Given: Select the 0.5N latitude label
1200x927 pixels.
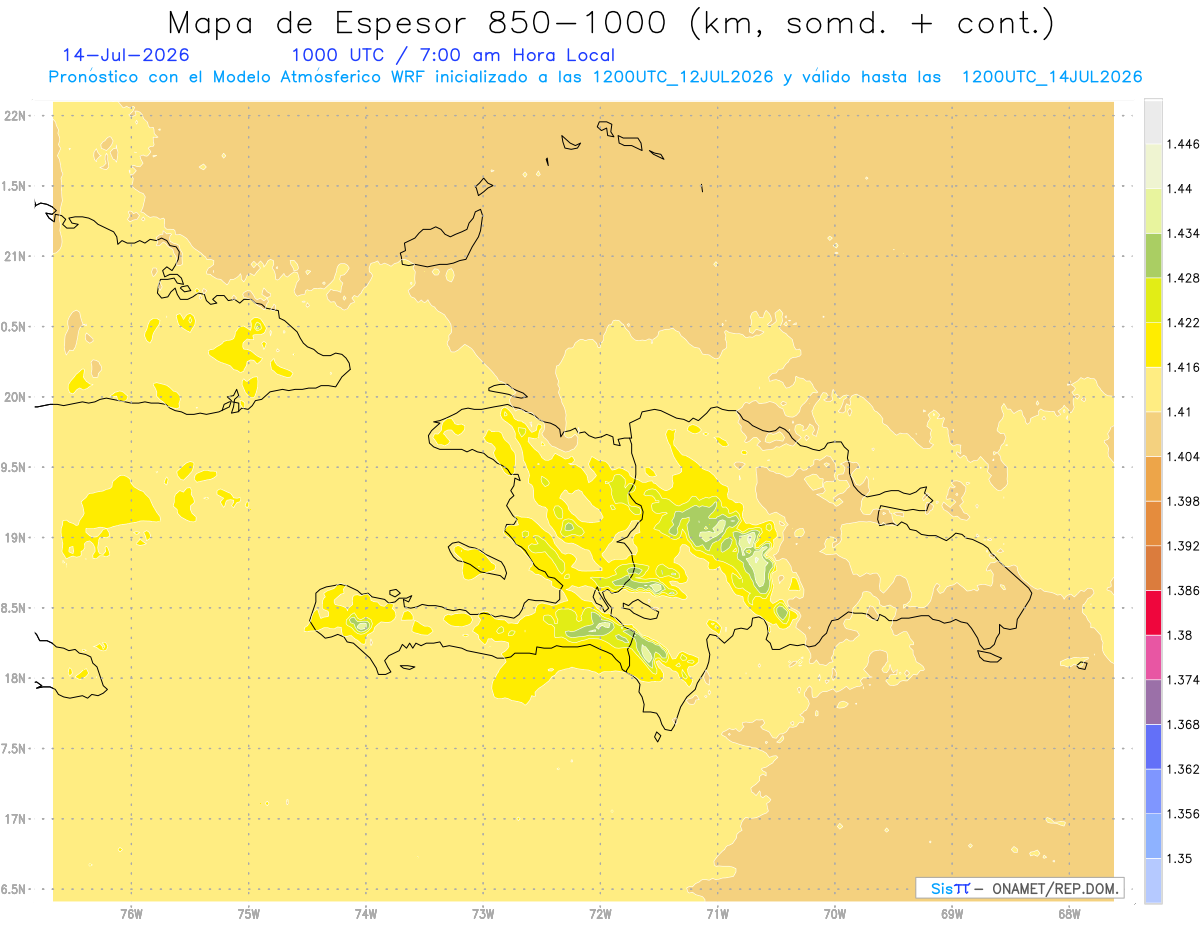Looking at the screenshot, I should pos(15,327).
